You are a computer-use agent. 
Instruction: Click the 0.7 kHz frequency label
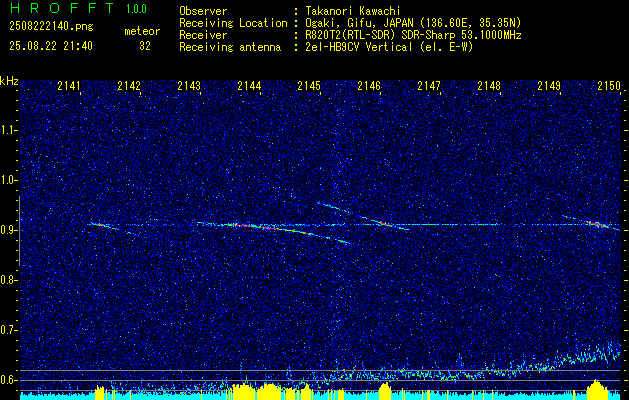point(8,330)
